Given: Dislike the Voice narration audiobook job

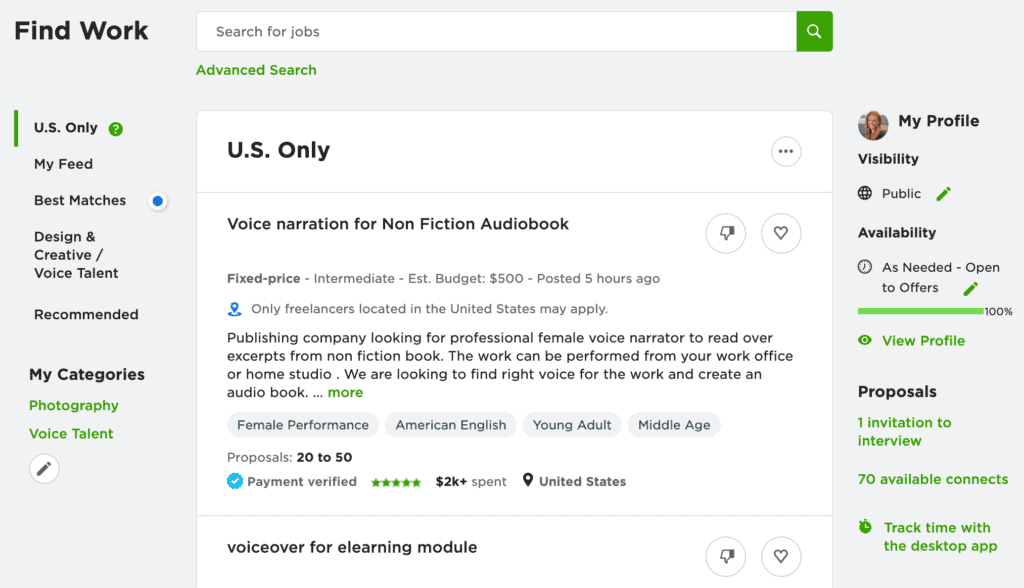Looking at the screenshot, I should coord(726,233).
